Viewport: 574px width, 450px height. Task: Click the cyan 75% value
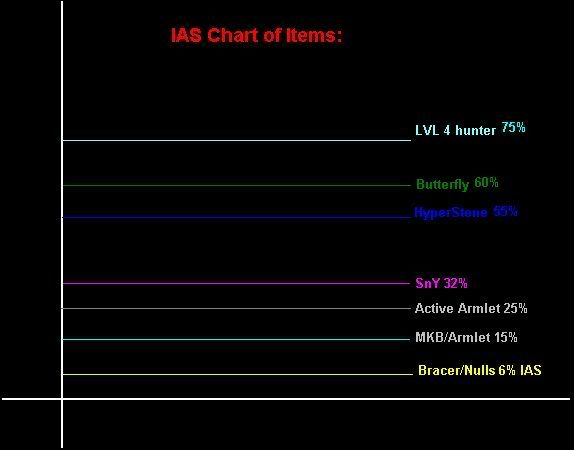pos(514,127)
